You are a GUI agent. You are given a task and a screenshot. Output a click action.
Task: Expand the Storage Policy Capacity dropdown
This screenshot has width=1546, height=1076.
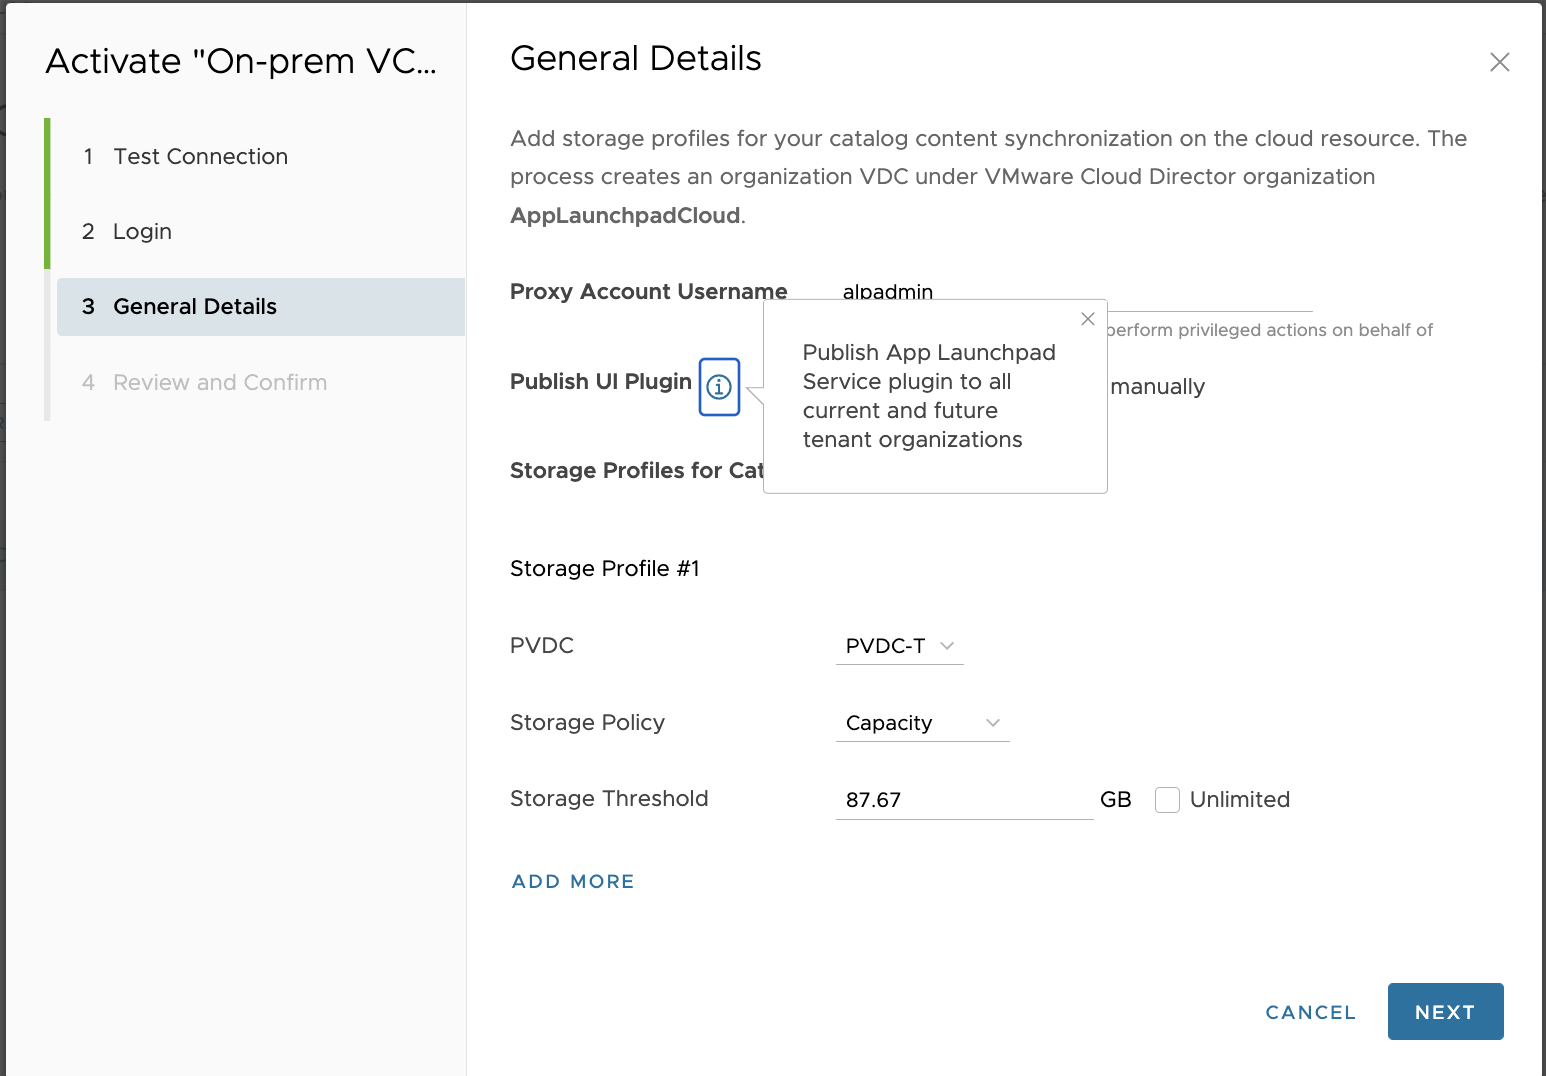tap(922, 723)
